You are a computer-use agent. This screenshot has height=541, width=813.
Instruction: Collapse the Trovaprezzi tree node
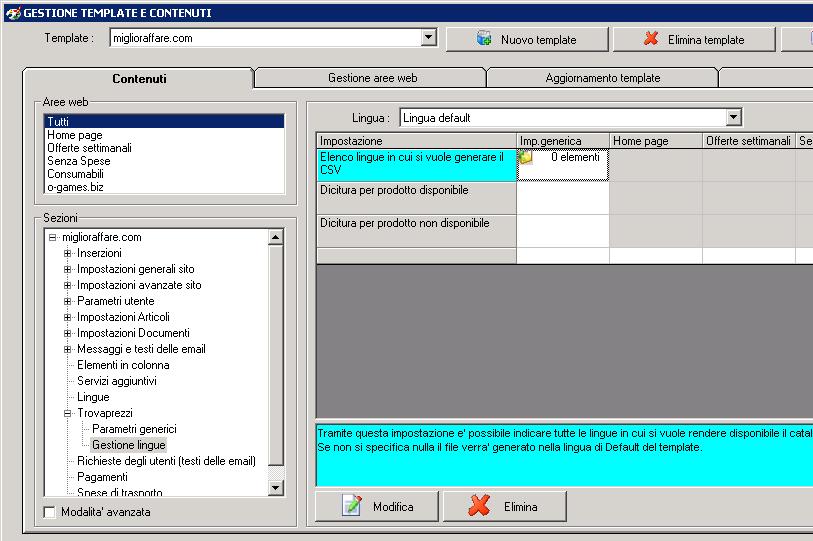click(67, 414)
